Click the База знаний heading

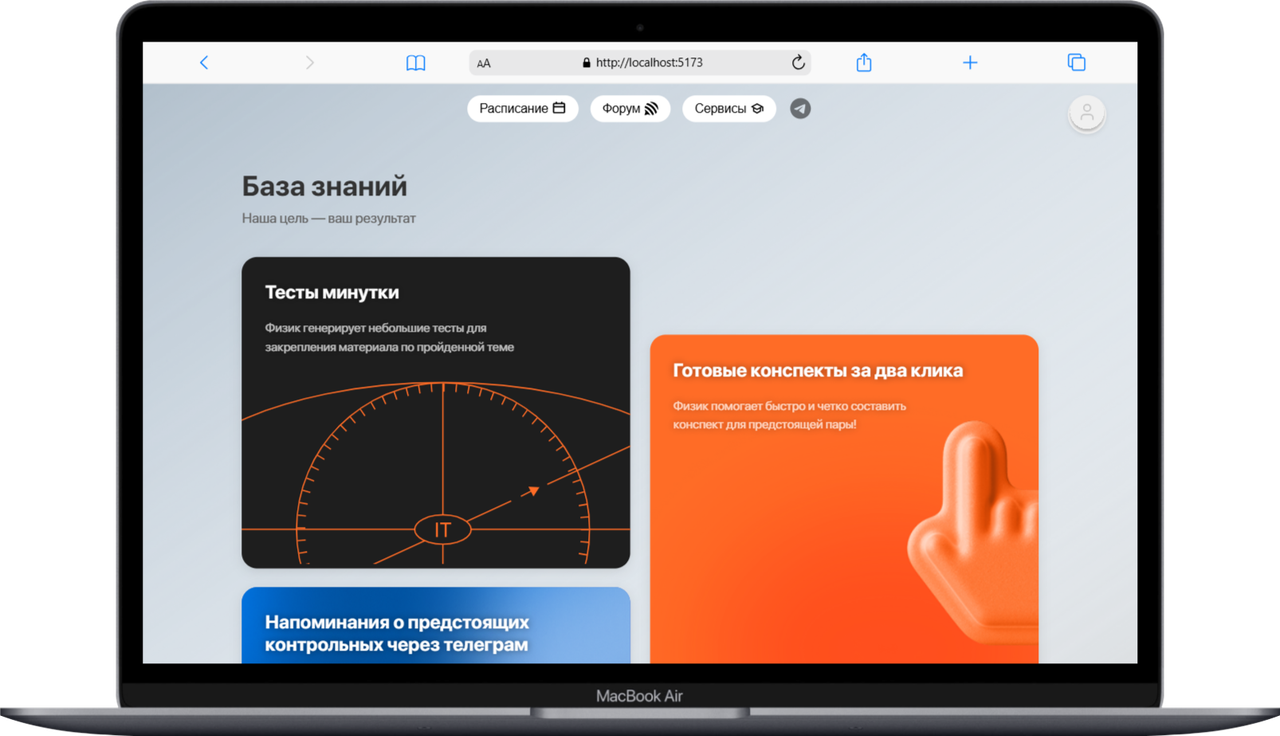[325, 186]
